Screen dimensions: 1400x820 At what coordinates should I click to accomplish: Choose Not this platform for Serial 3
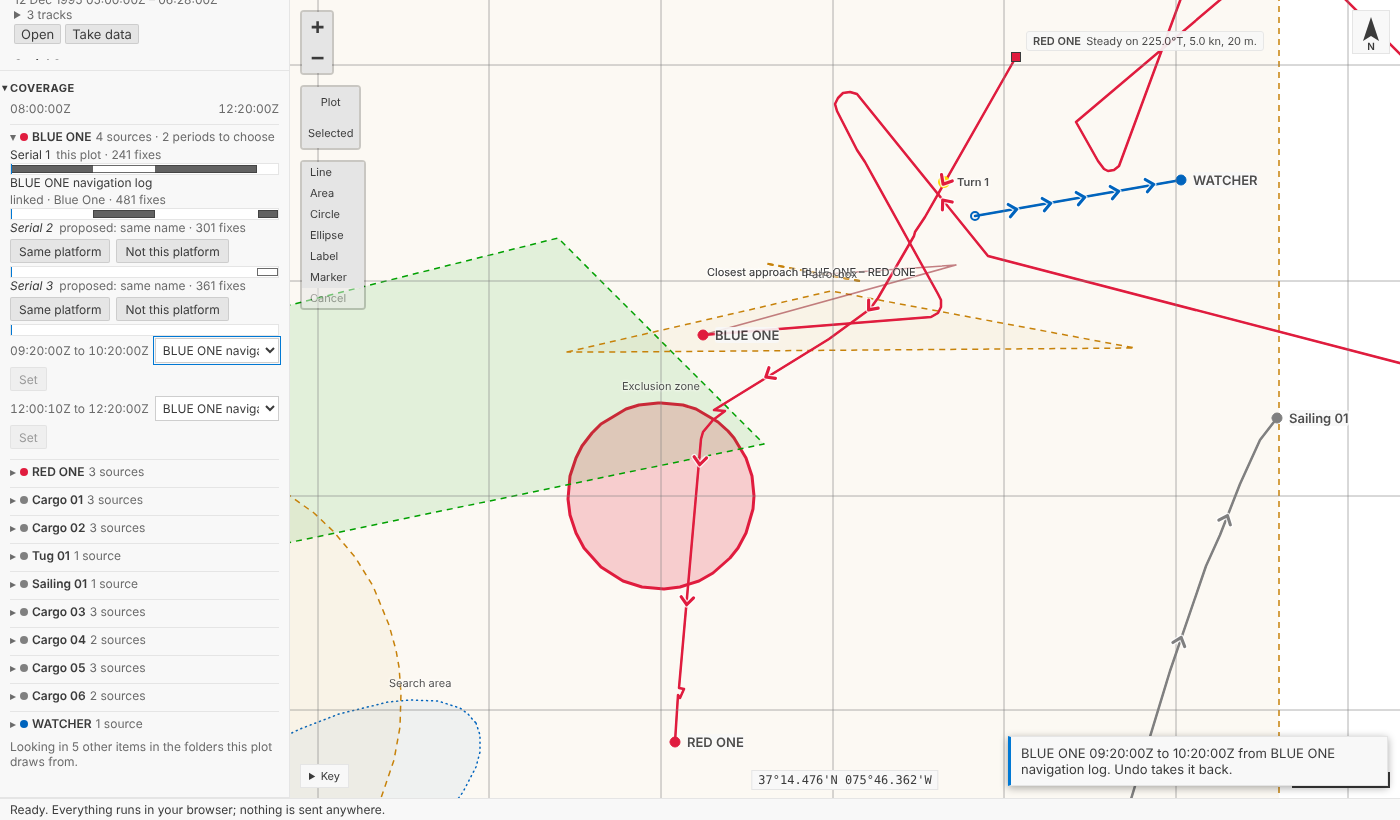(x=172, y=309)
